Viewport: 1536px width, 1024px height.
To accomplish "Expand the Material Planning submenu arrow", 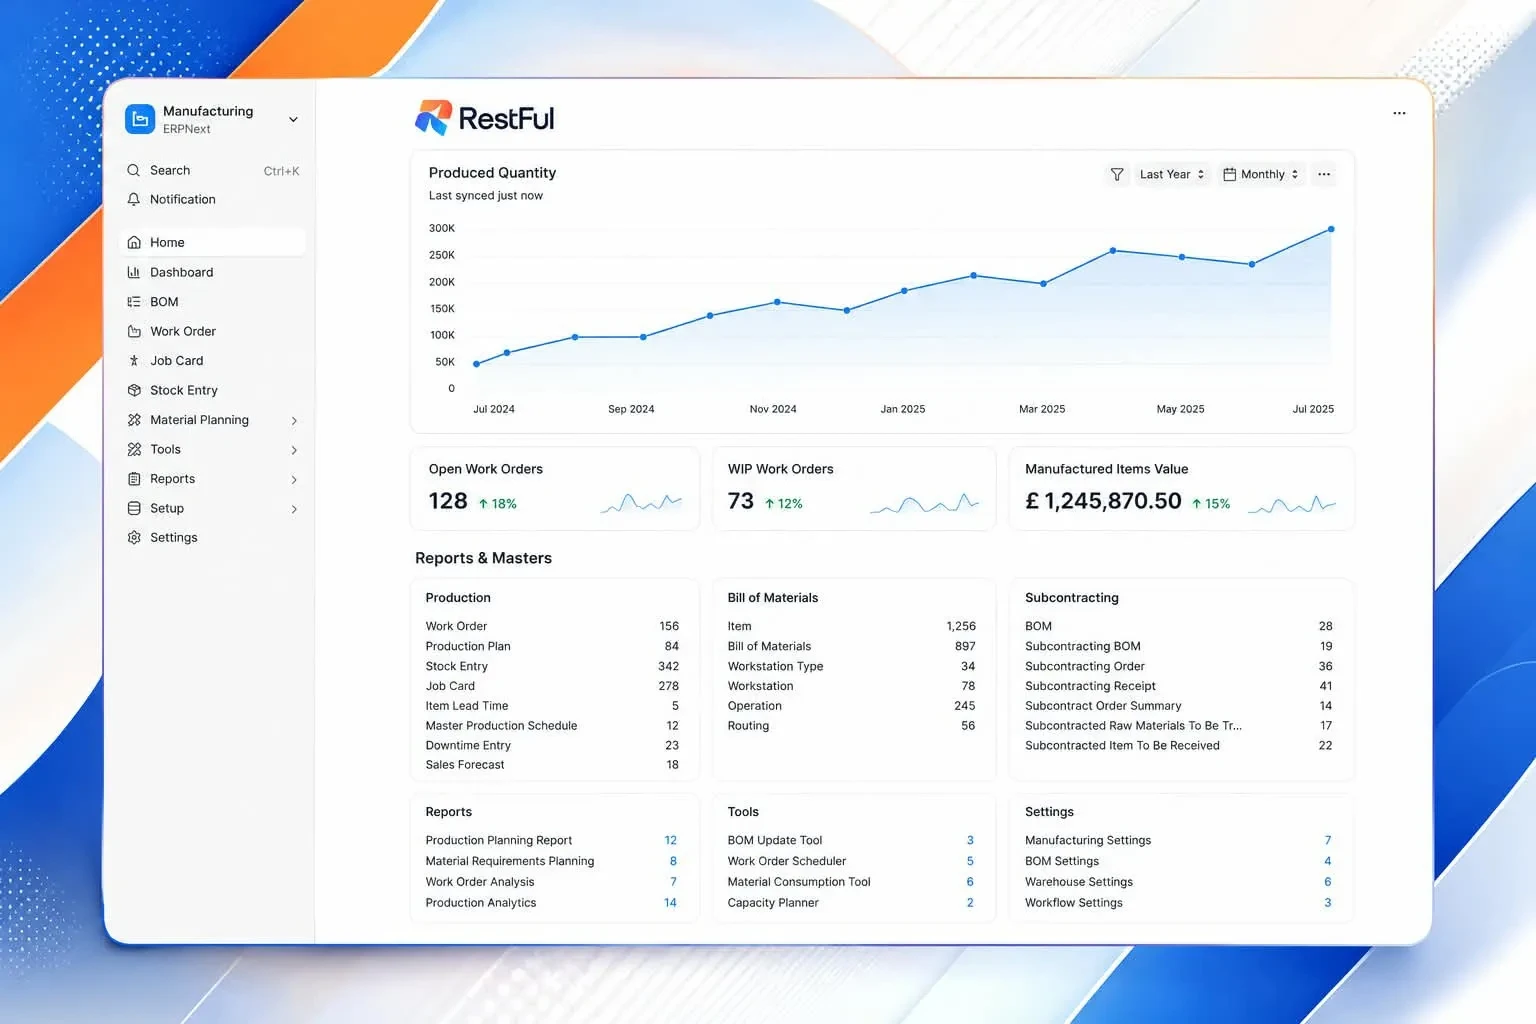I will [294, 421].
